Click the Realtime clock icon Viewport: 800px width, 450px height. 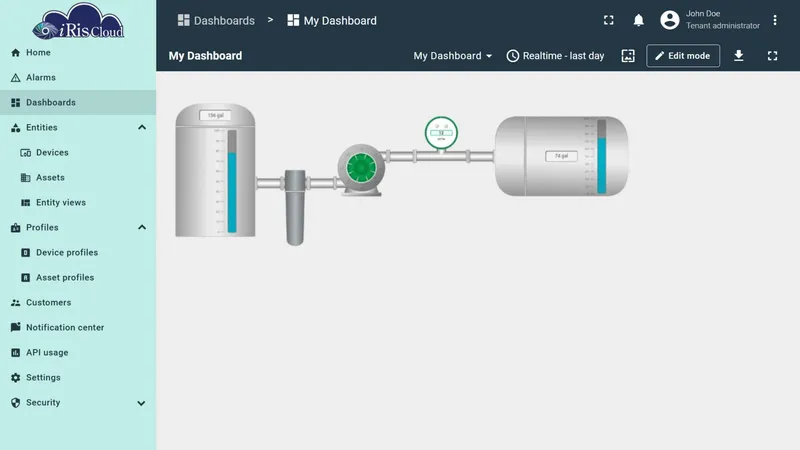(x=513, y=56)
